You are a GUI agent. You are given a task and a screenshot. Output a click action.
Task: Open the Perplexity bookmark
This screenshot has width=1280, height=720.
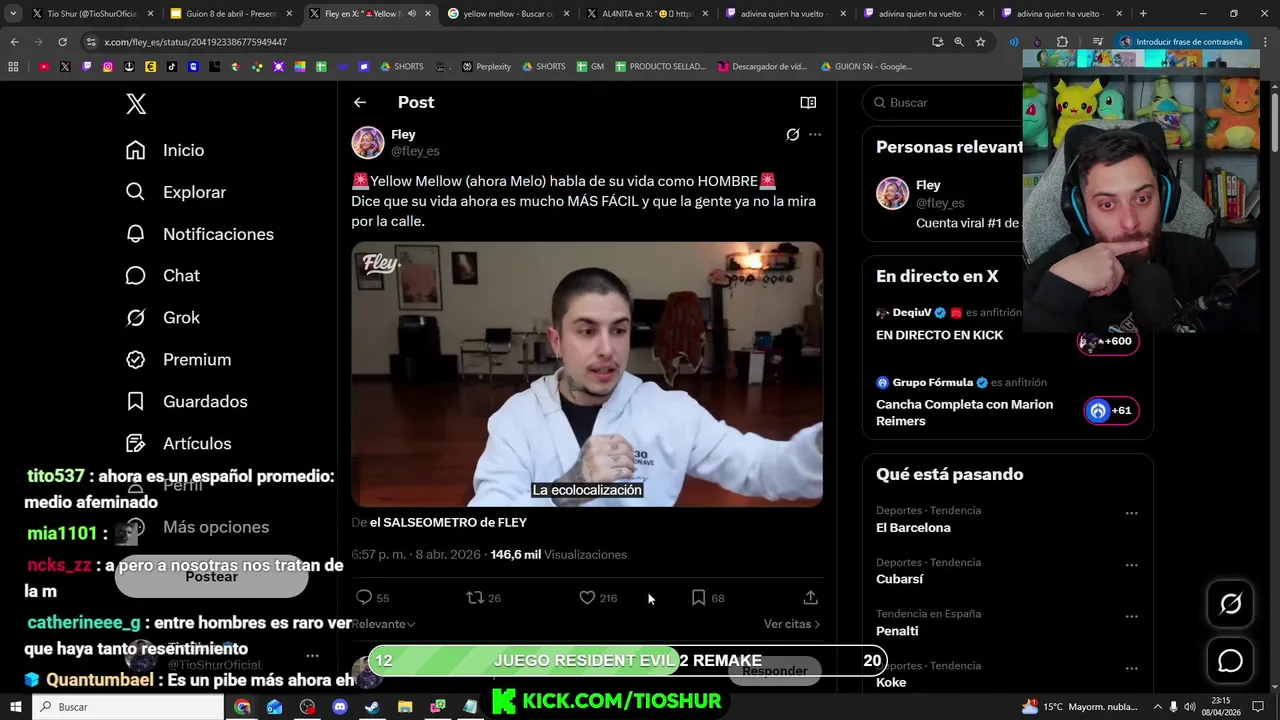click(486, 66)
